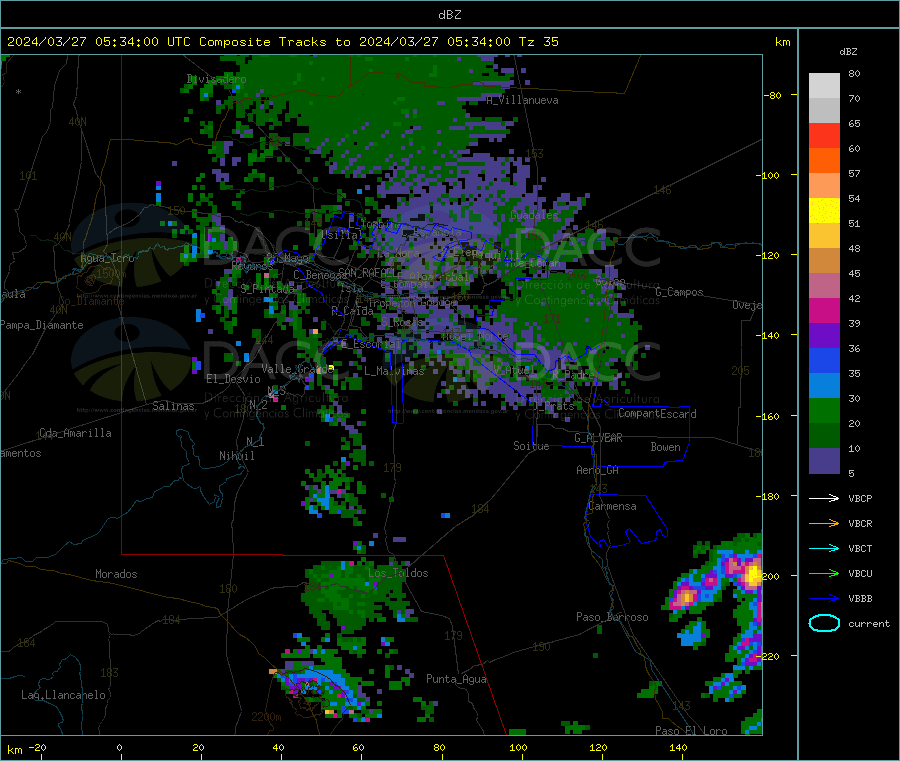The image size is (900, 761).
Task: Click the 100 km horizontal axis tick label
Action: tap(518, 747)
